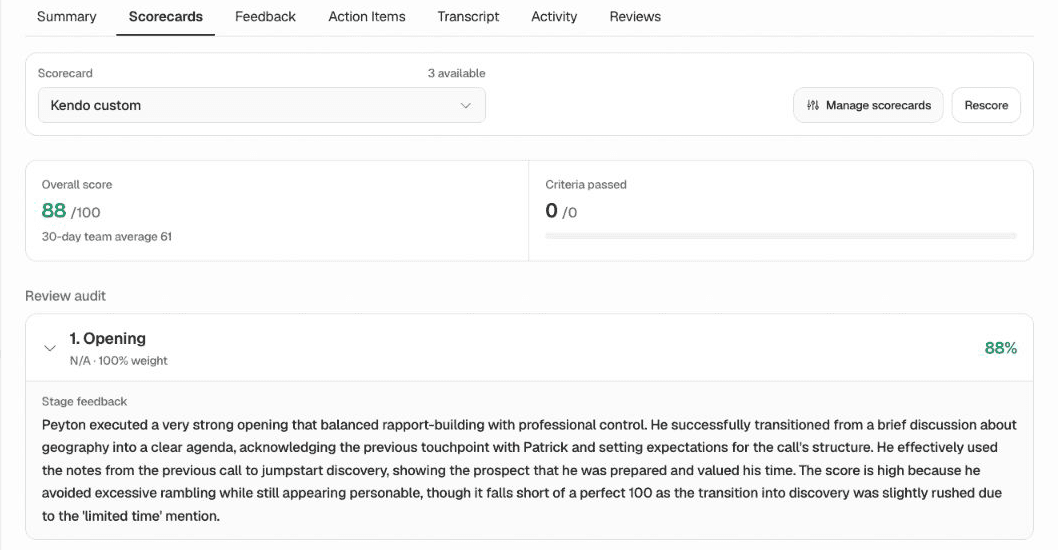Open the Feedback tab
This screenshot has height=550, width=1058.
[265, 17]
